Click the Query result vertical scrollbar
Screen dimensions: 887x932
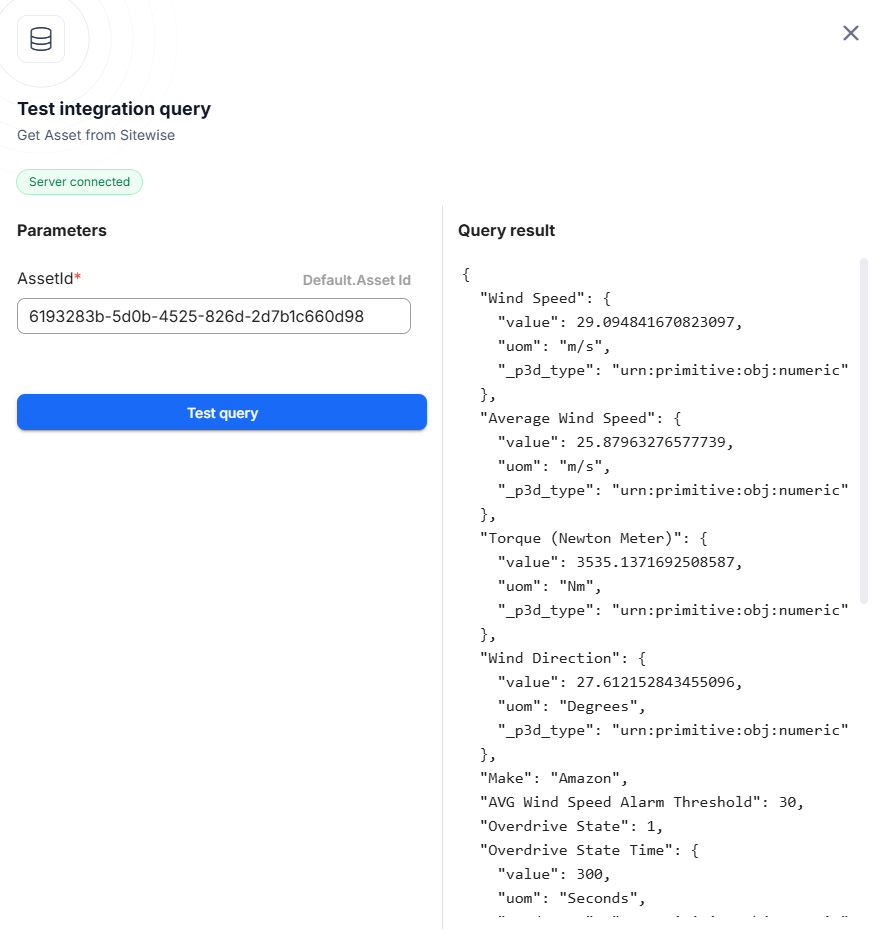[864, 430]
